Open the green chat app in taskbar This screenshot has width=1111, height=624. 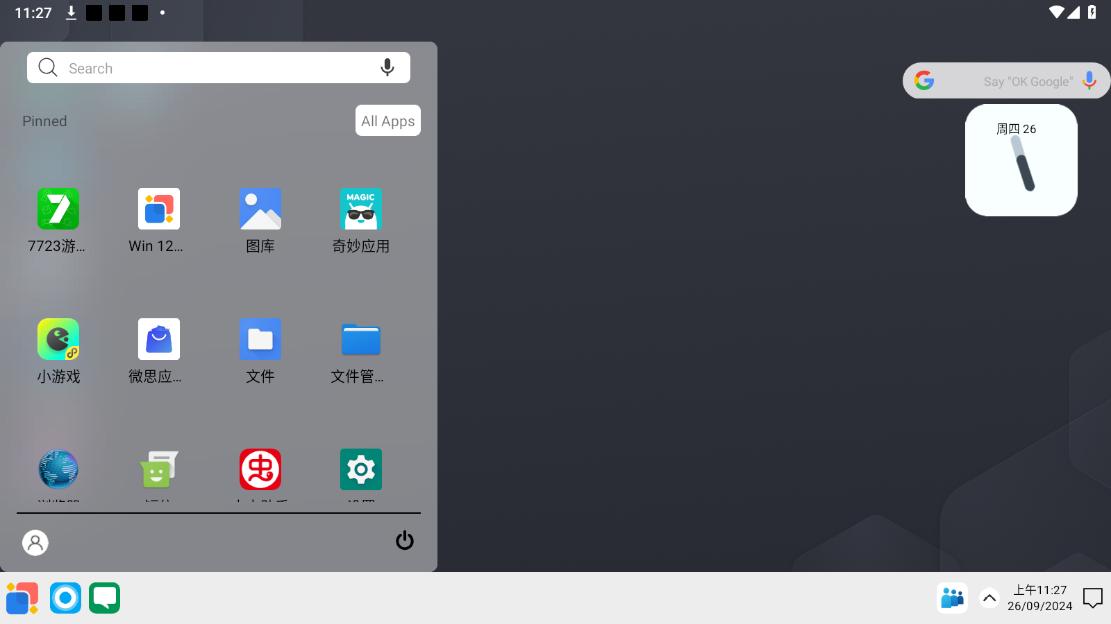click(104, 598)
